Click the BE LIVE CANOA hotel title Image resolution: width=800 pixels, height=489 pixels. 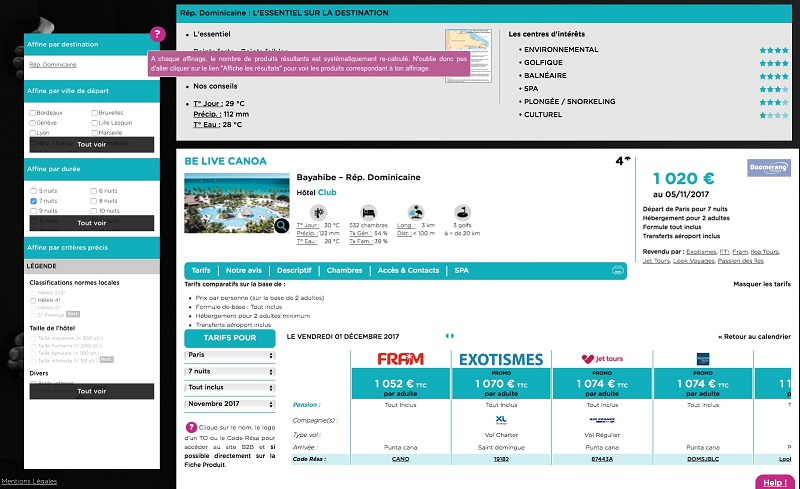tap(226, 161)
